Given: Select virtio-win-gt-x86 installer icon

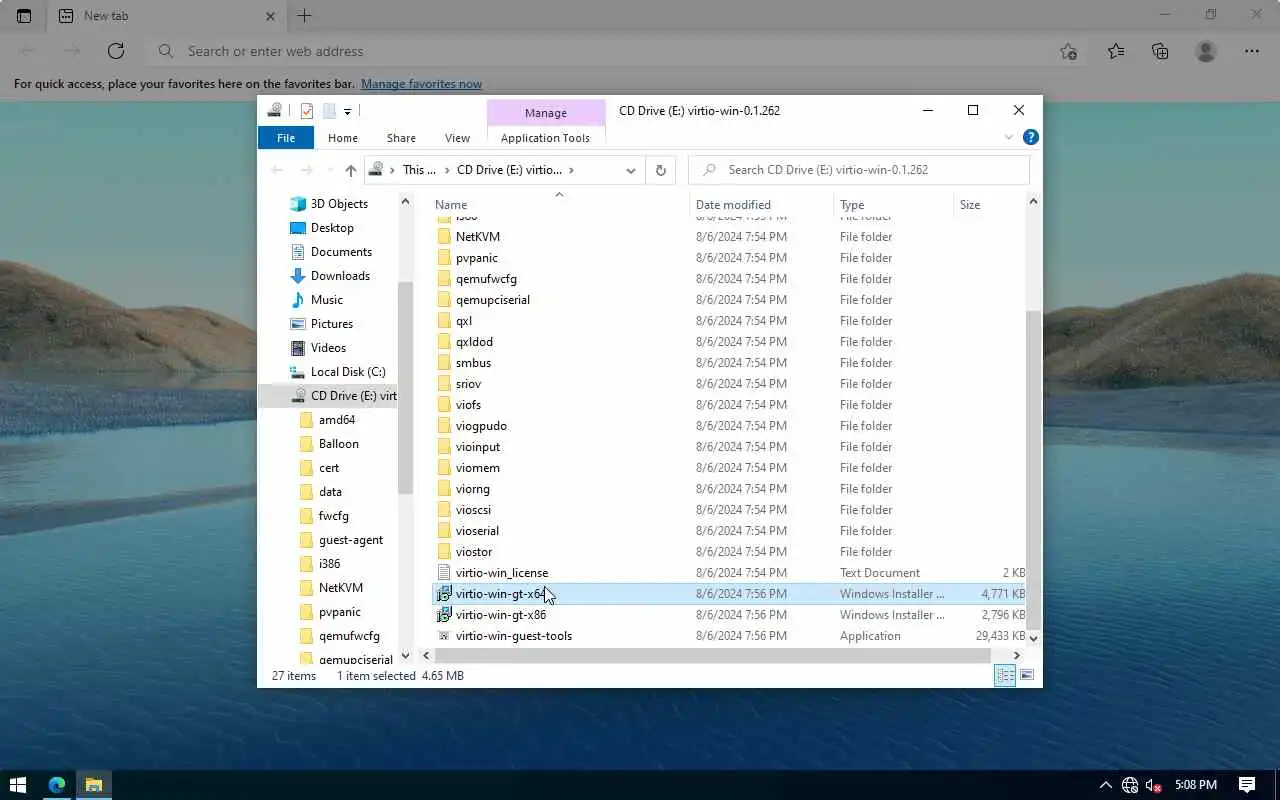Looking at the screenshot, I should pyautogui.click(x=445, y=615).
